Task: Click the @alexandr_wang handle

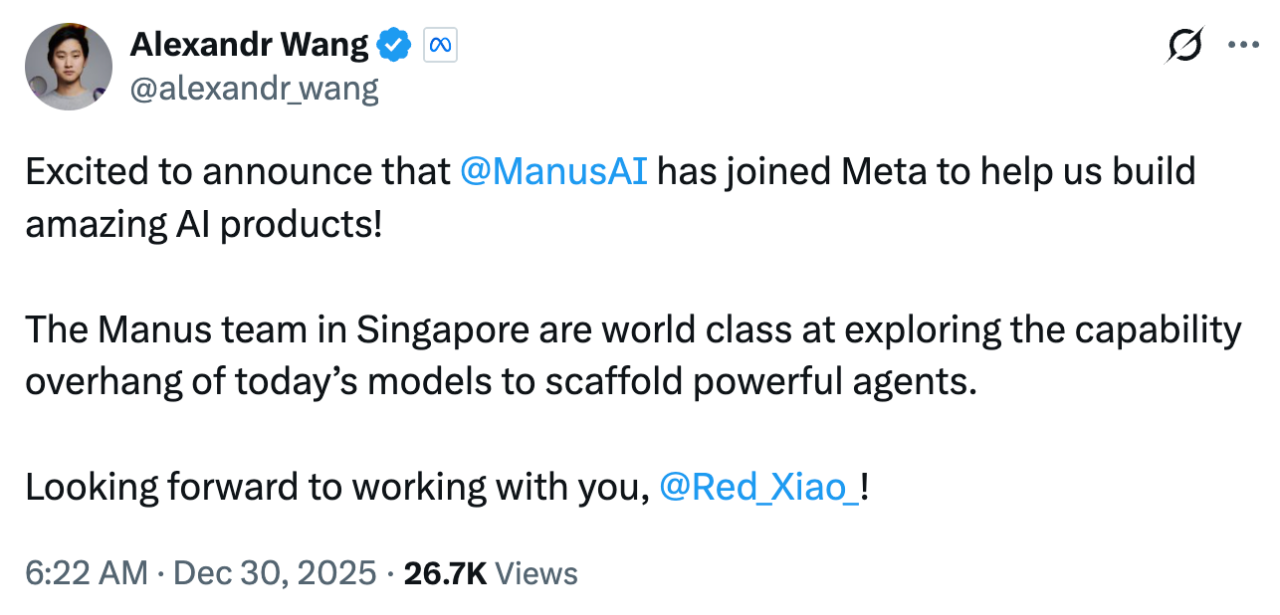Action: 255,89
